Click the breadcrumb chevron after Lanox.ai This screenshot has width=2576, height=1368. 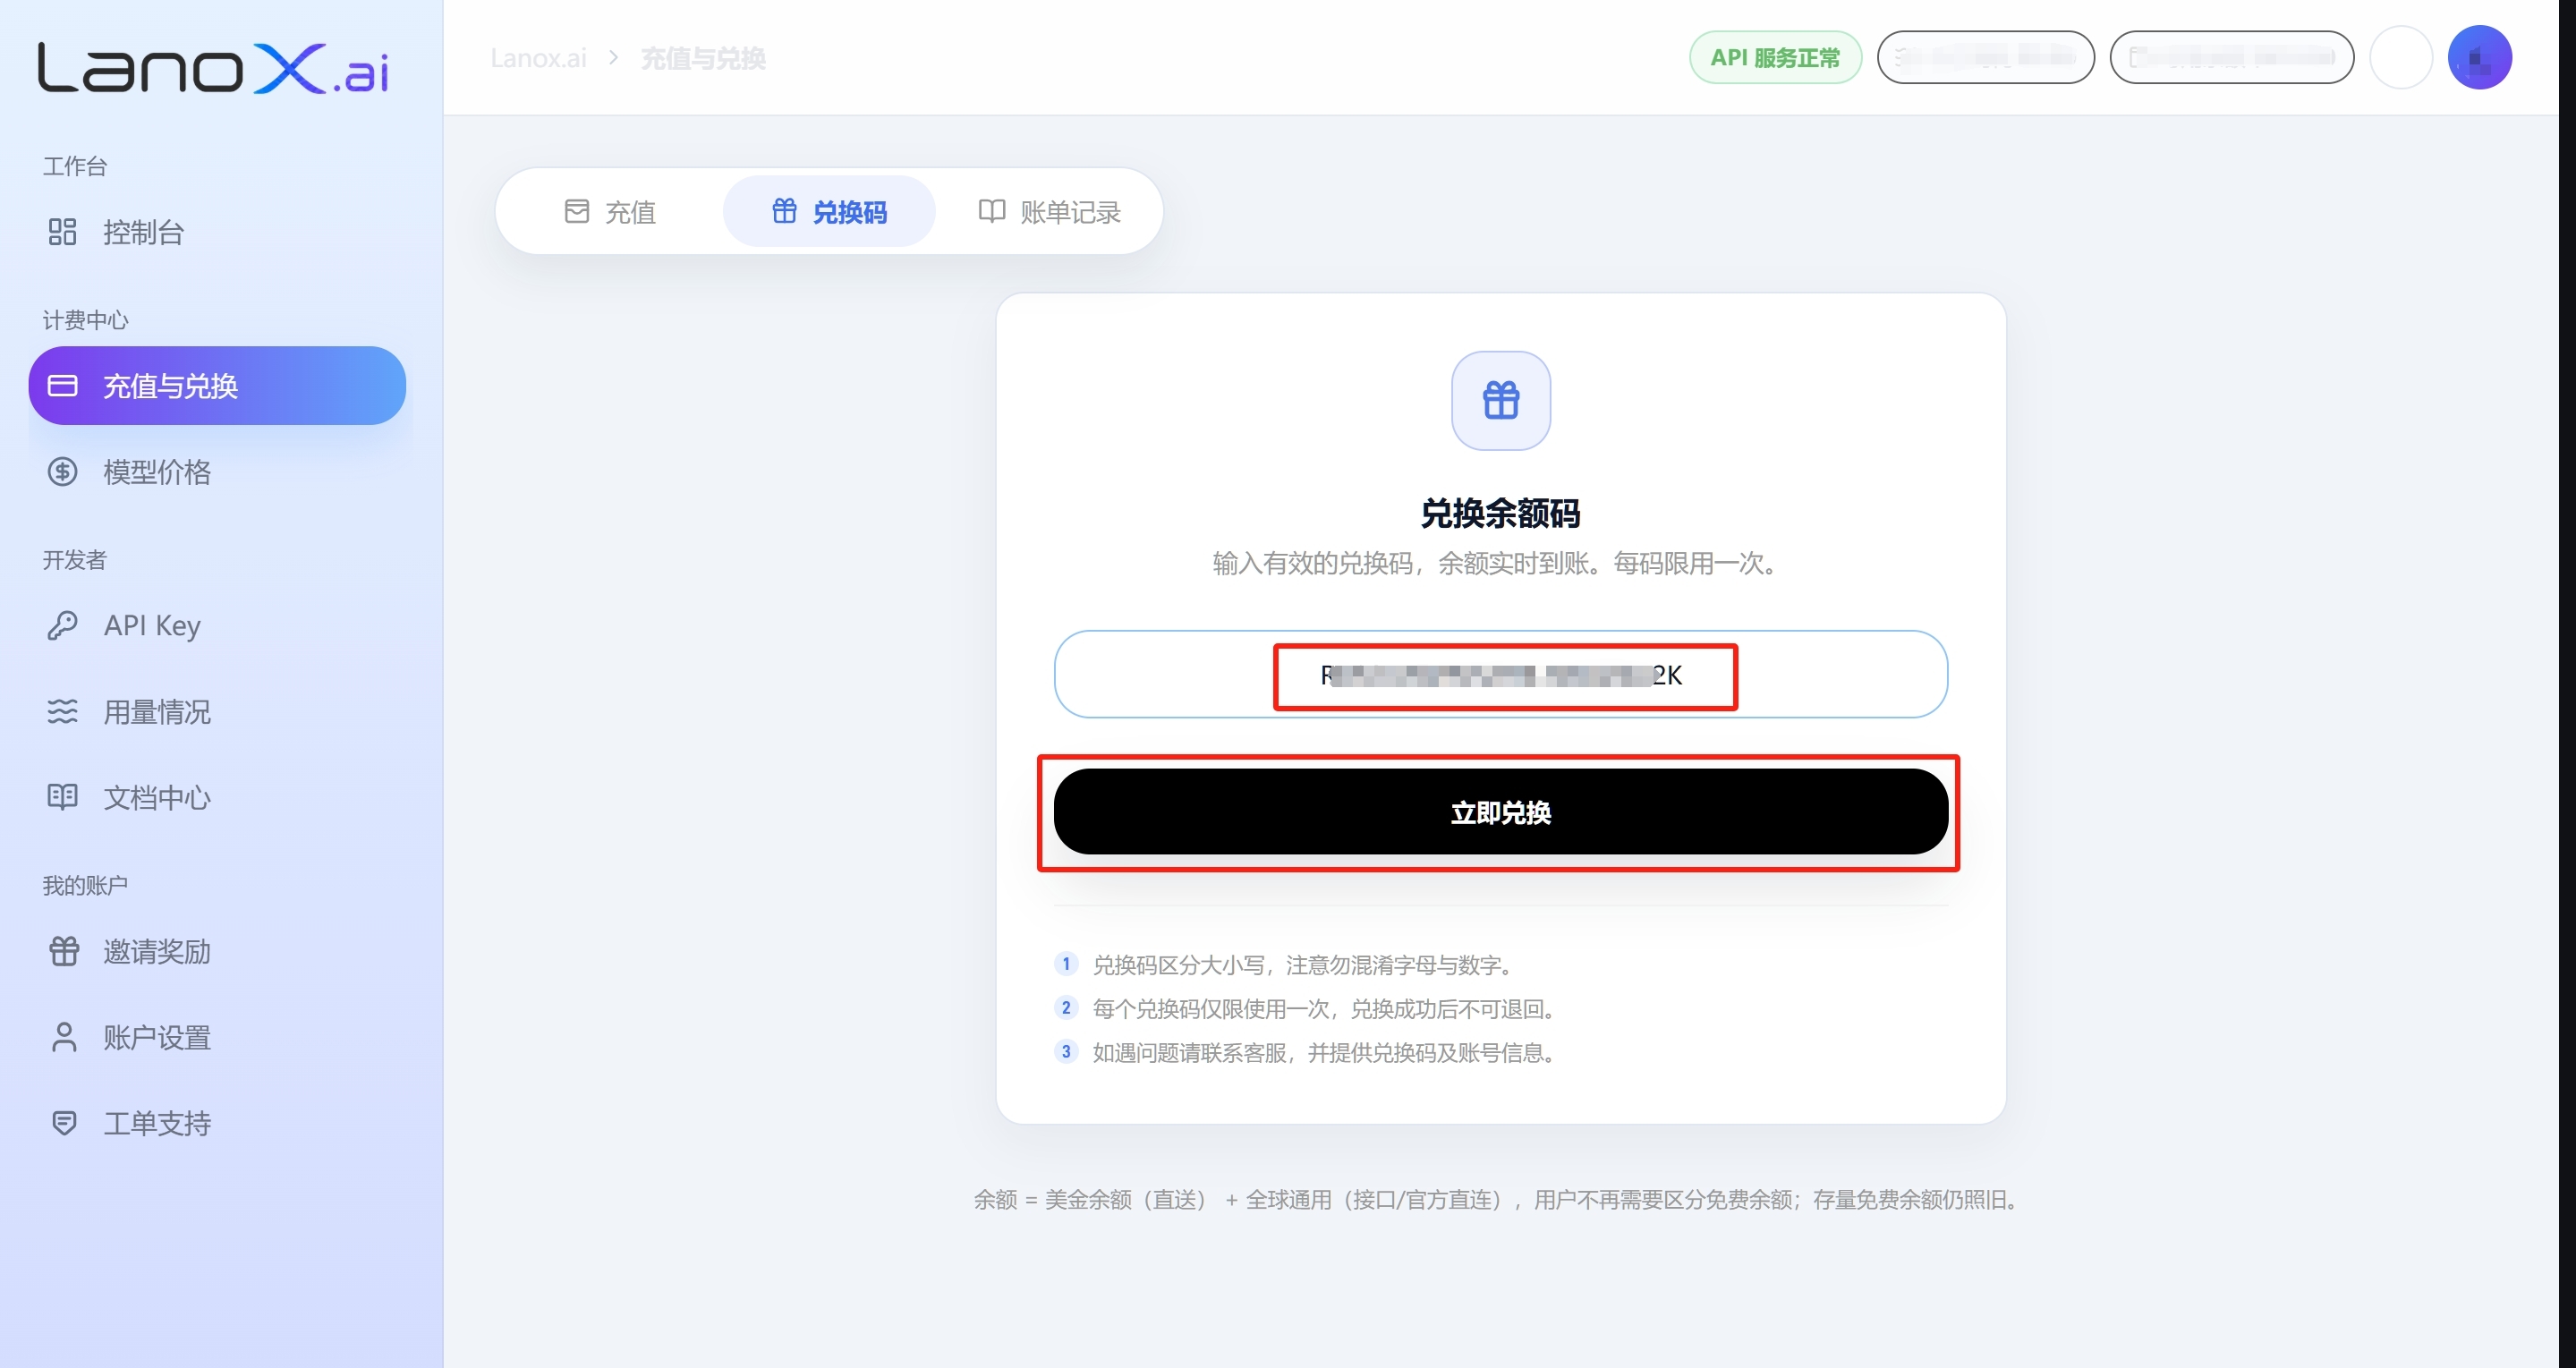tap(614, 58)
